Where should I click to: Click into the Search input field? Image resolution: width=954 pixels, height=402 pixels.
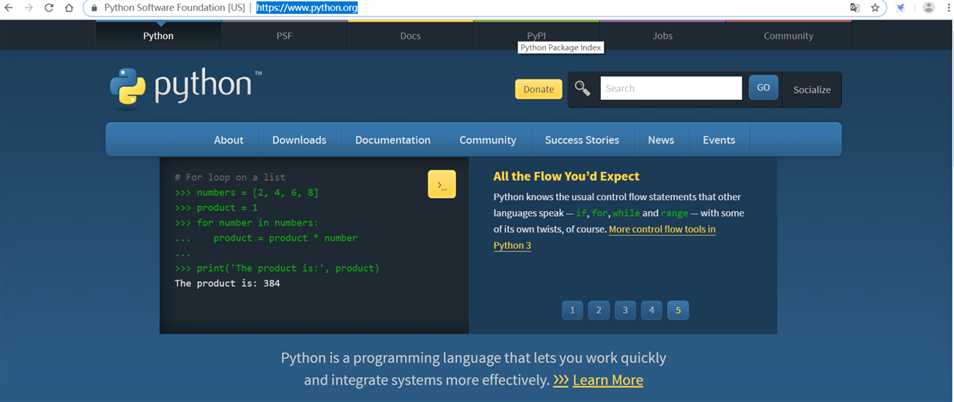pos(670,89)
